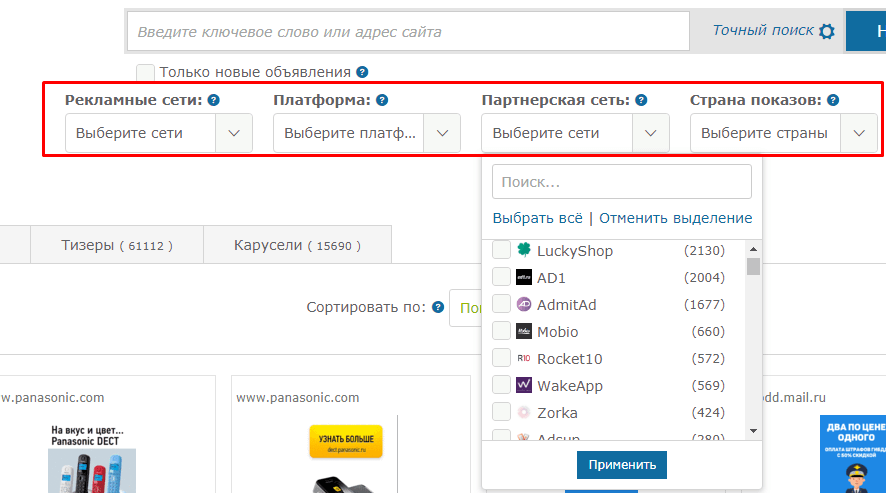Click LuckyShop count (2130)
Screen dimensions: 886x493
tap(704, 250)
